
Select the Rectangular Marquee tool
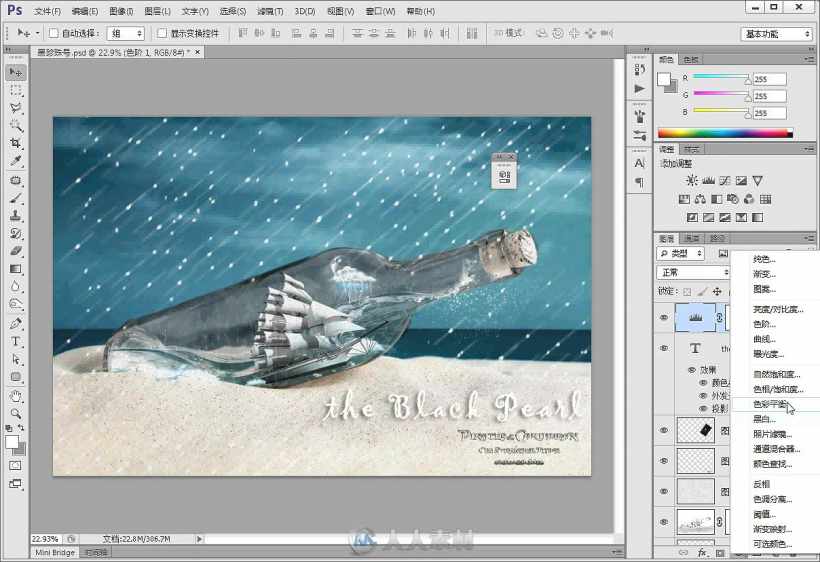pyautogui.click(x=16, y=90)
